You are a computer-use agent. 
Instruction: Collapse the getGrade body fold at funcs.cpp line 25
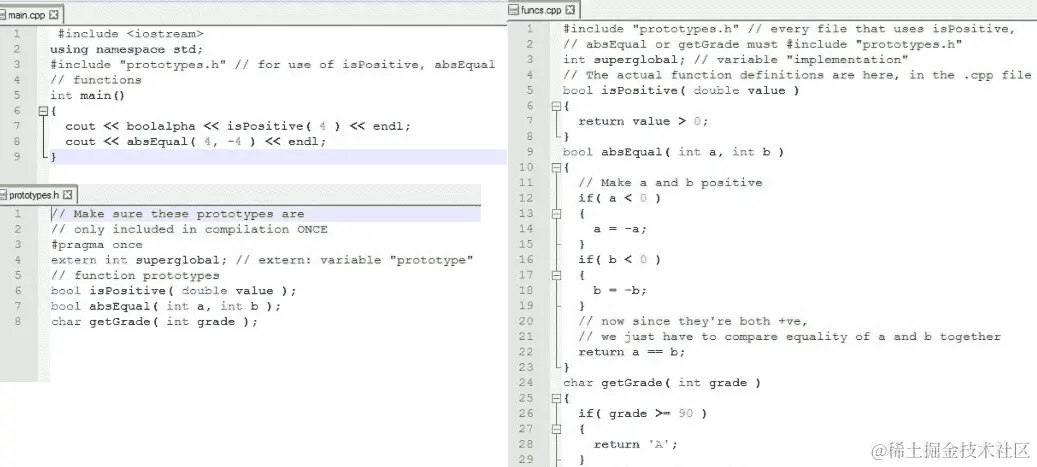pyautogui.click(x=556, y=398)
